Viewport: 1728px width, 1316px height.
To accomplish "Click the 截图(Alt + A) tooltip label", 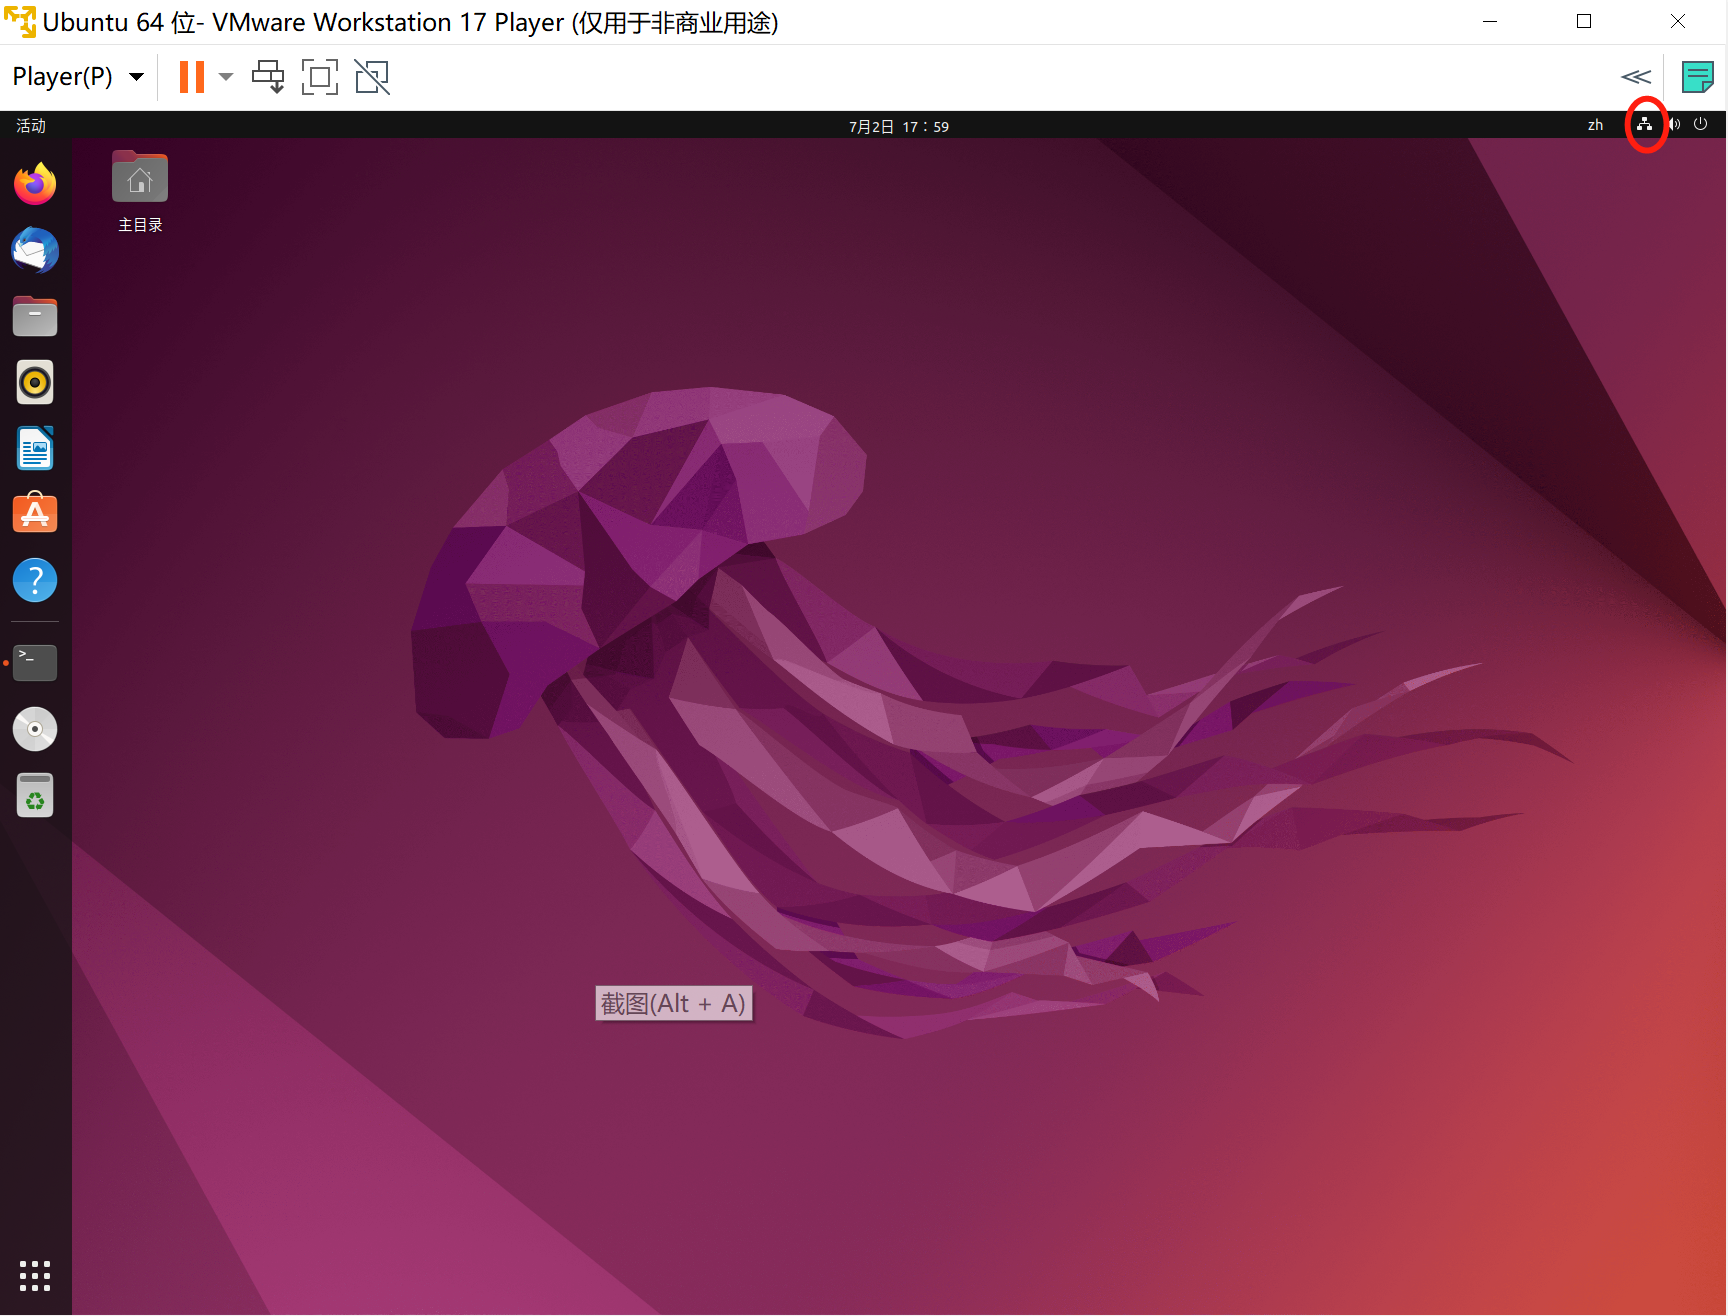I will (x=674, y=1003).
